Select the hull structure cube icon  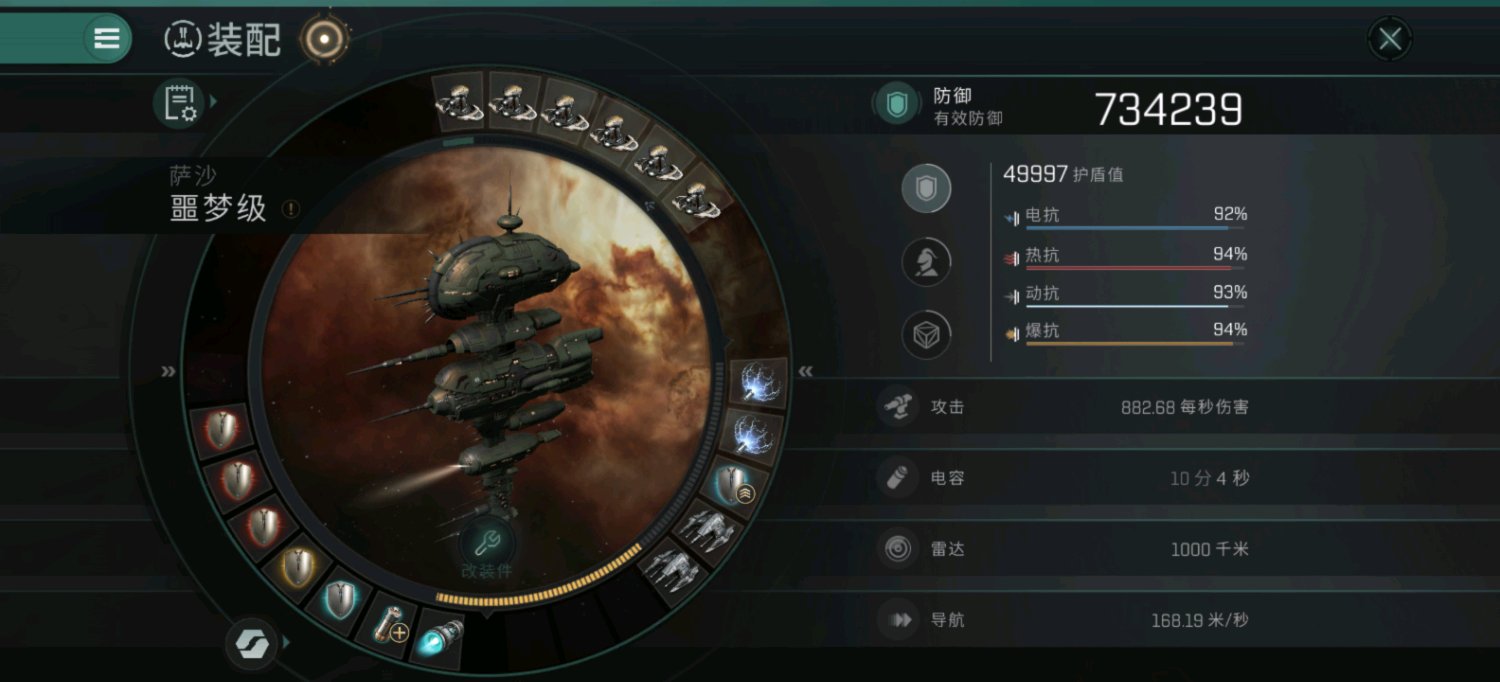click(926, 335)
